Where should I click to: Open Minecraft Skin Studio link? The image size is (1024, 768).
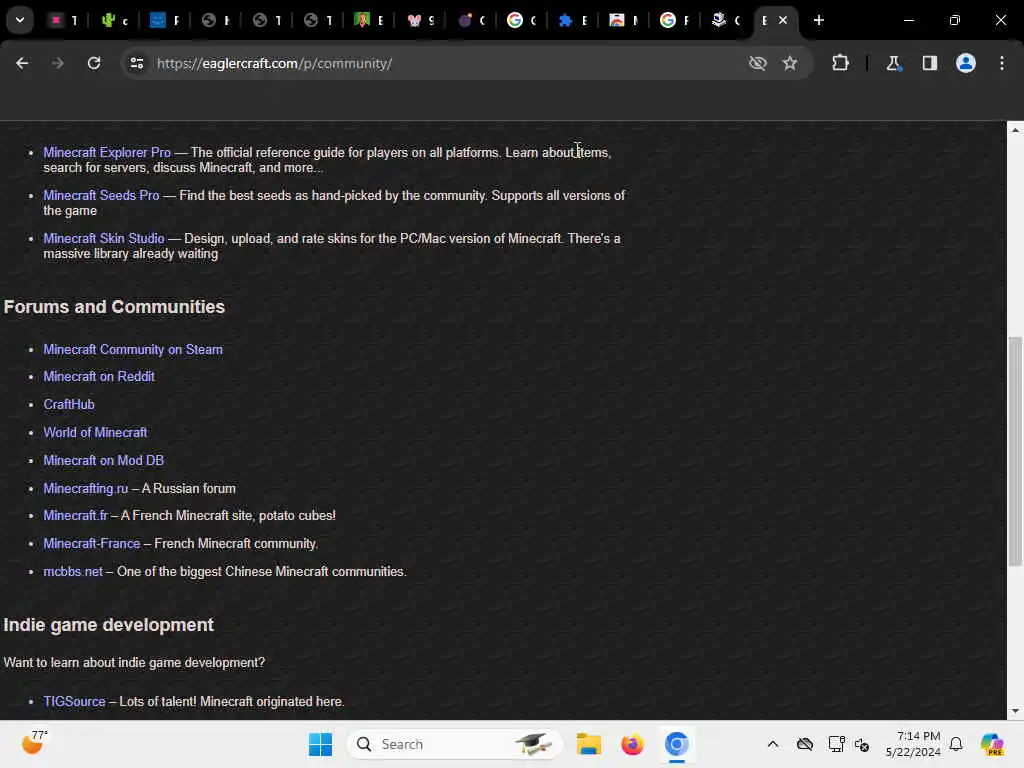(x=104, y=238)
